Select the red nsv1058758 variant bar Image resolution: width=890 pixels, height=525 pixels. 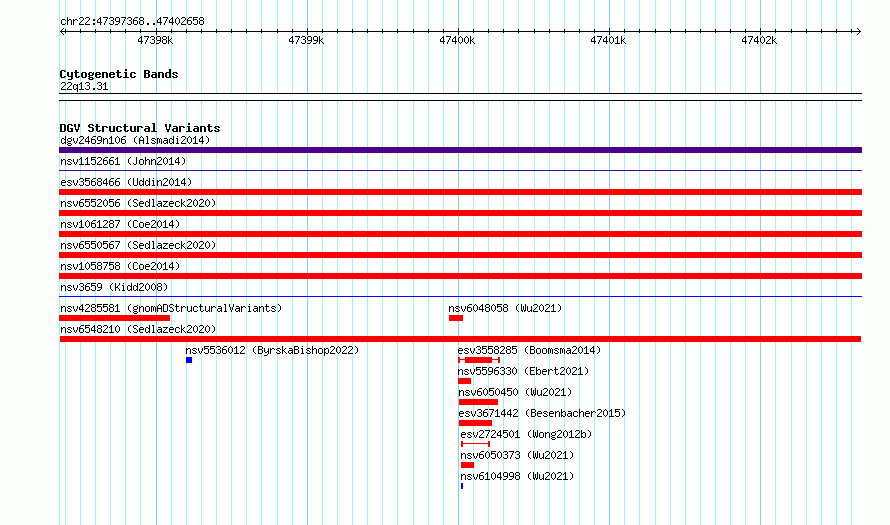460,276
